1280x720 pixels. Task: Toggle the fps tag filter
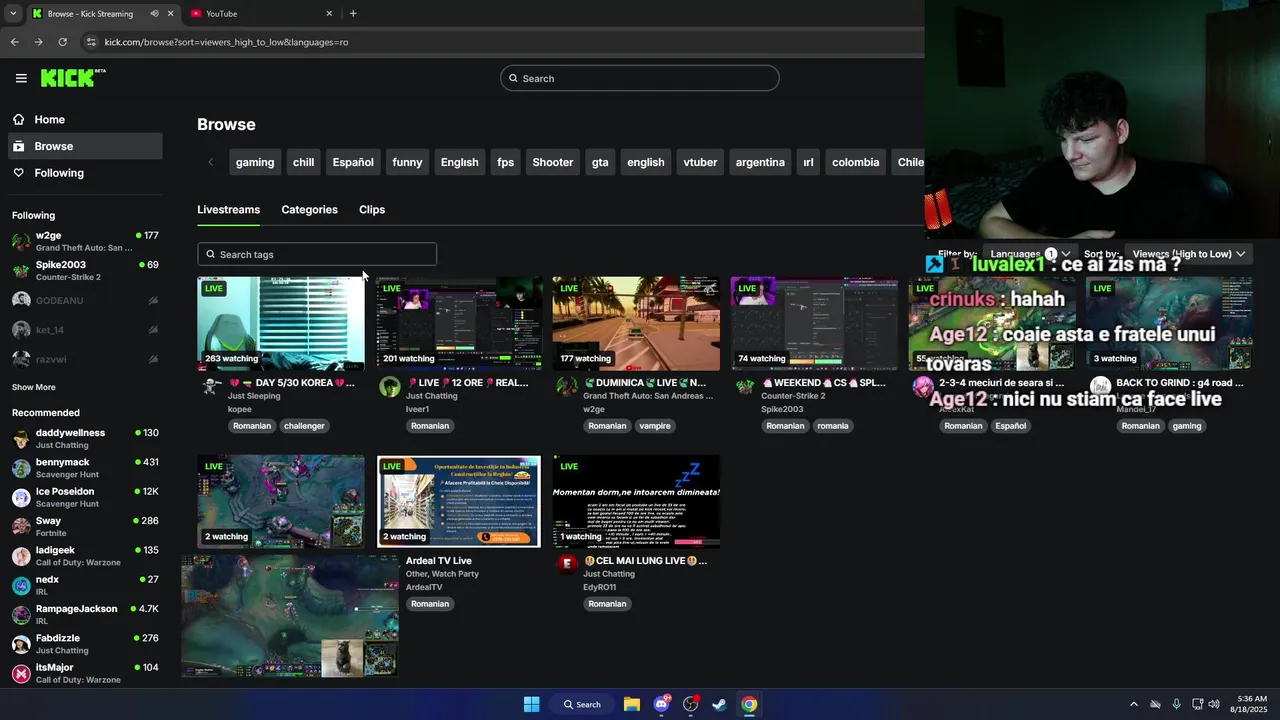(x=506, y=162)
